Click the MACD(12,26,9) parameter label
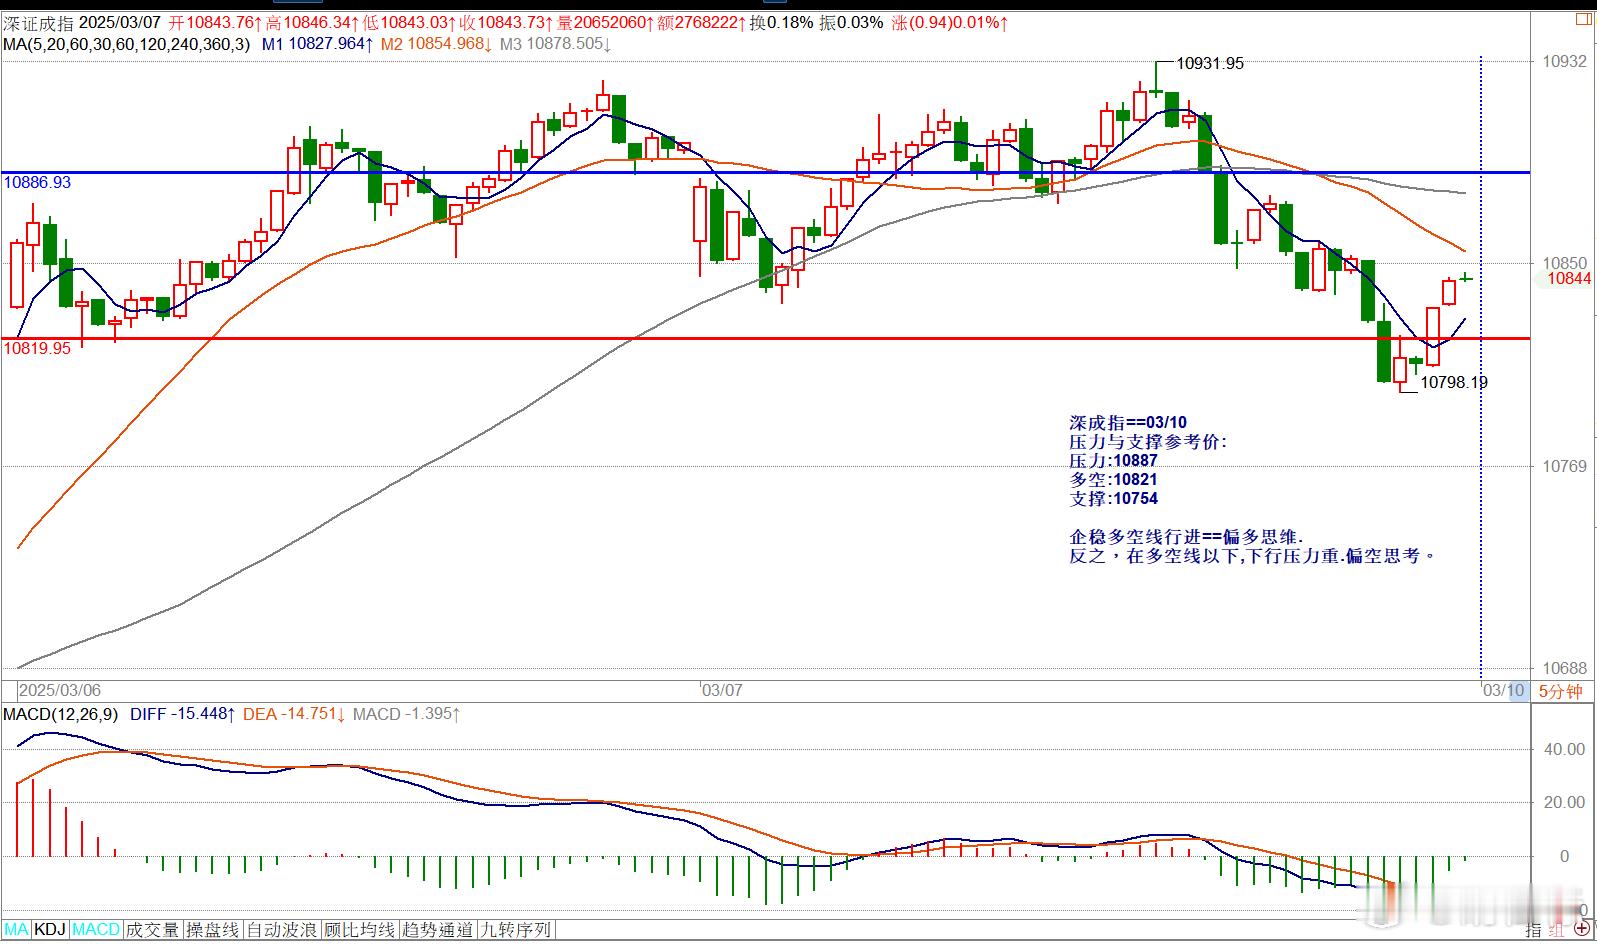Screen dimensions: 1597x945 61,714
